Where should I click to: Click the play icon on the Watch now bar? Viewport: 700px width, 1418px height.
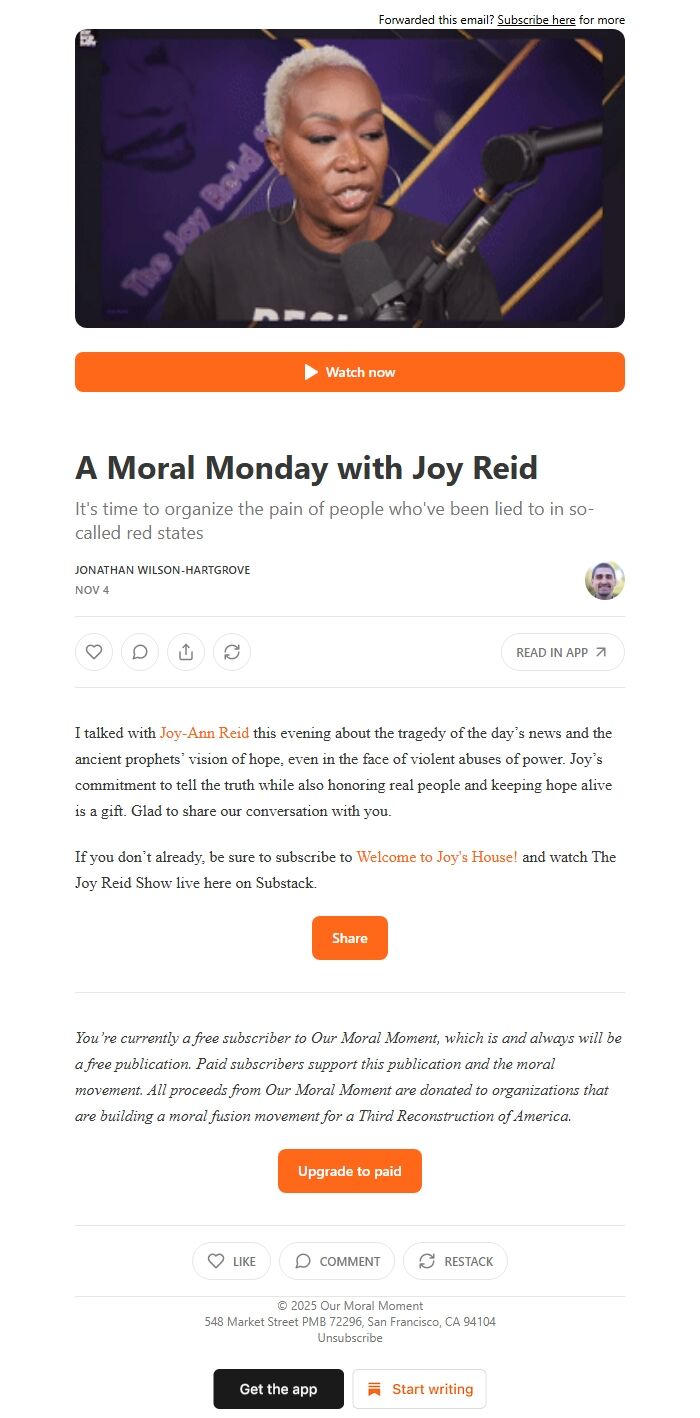click(x=311, y=371)
